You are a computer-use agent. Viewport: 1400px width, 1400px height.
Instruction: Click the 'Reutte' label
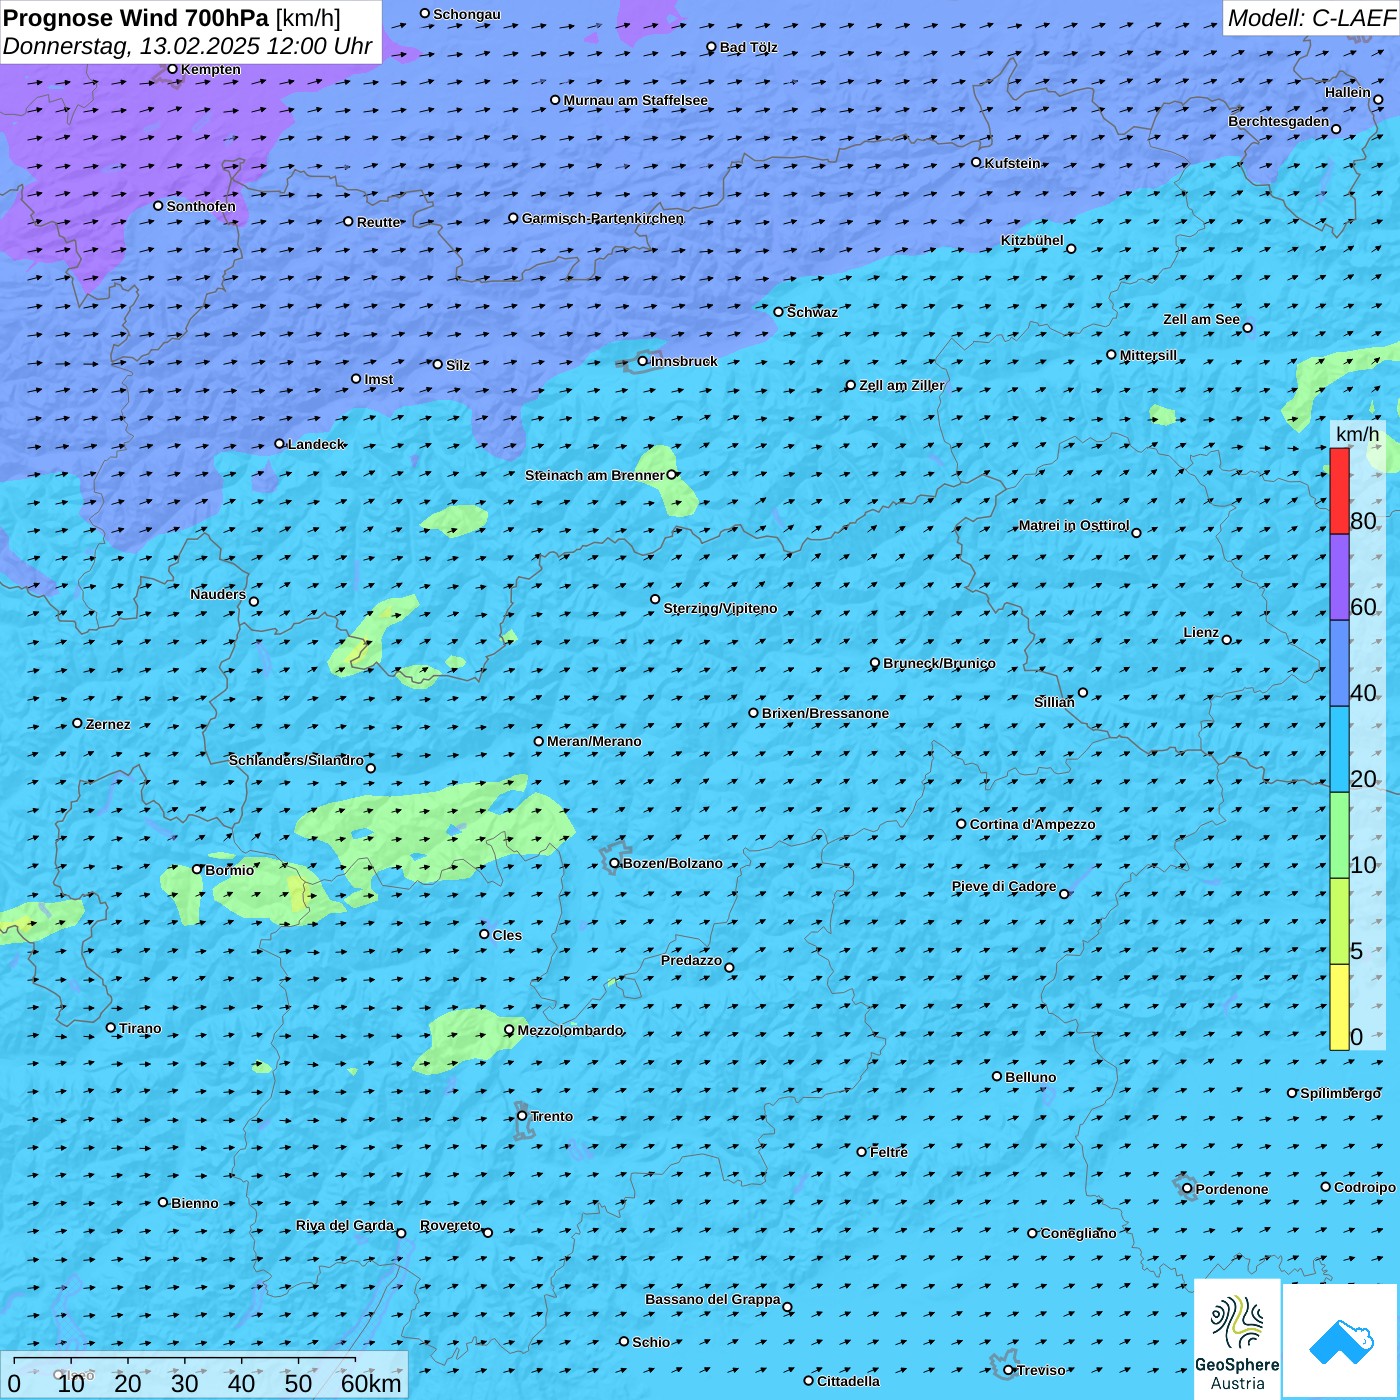[x=378, y=222]
